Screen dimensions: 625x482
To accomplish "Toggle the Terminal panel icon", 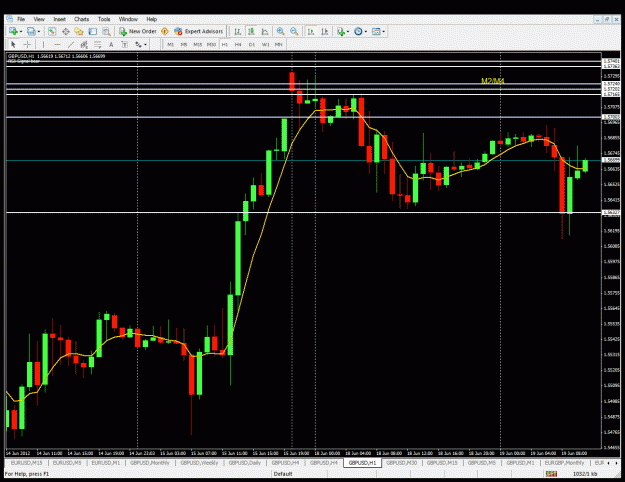I will pyautogui.click(x=92, y=31).
